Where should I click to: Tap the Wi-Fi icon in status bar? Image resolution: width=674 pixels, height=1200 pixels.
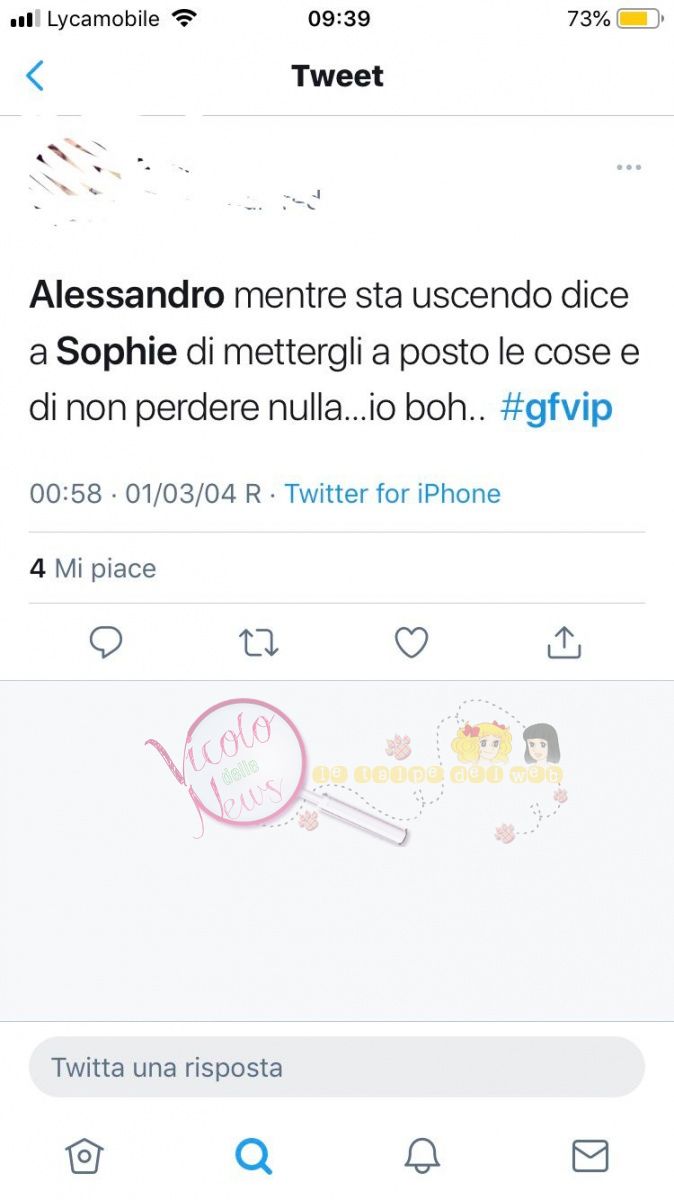pyautogui.click(x=184, y=18)
